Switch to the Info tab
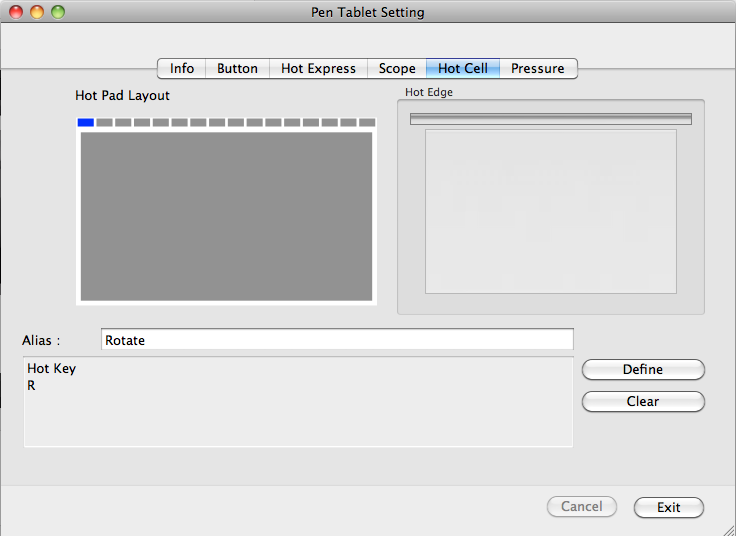The height and width of the screenshot is (536, 736). point(182,69)
